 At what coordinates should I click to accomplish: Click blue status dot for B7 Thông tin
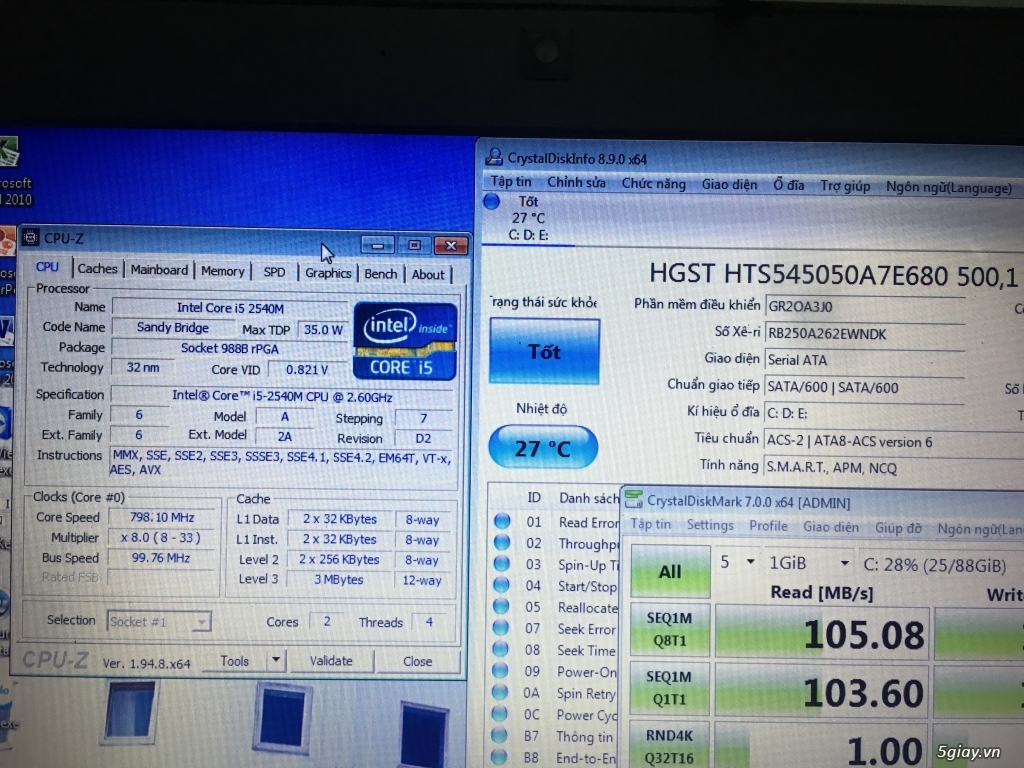pos(499,735)
